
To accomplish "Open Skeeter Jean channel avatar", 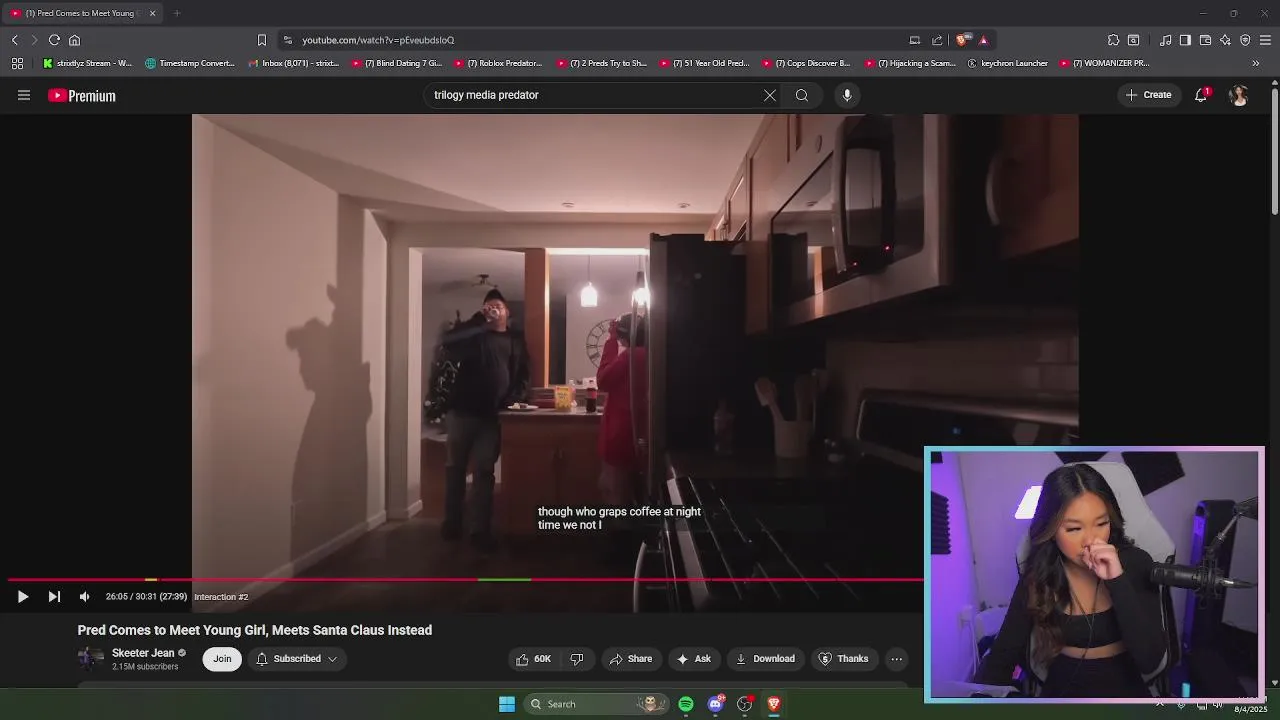I will 90,658.
